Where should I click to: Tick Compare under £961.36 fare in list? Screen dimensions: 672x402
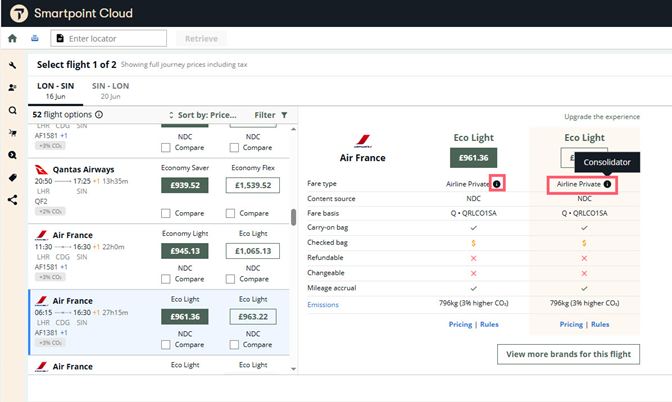click(166, 345)
